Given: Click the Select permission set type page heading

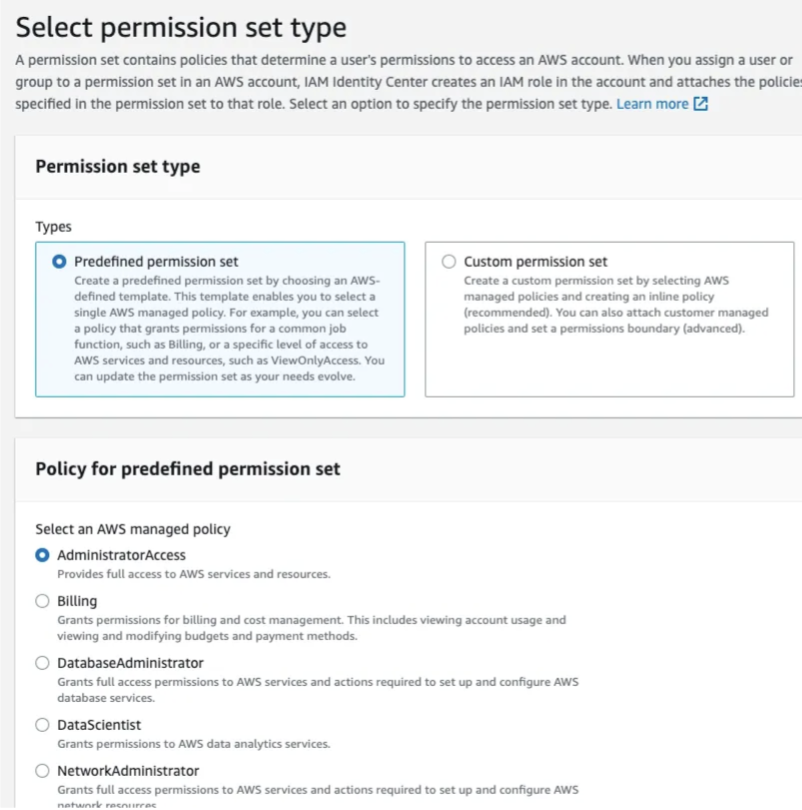Looking at the screenshot, I should 182,27.
